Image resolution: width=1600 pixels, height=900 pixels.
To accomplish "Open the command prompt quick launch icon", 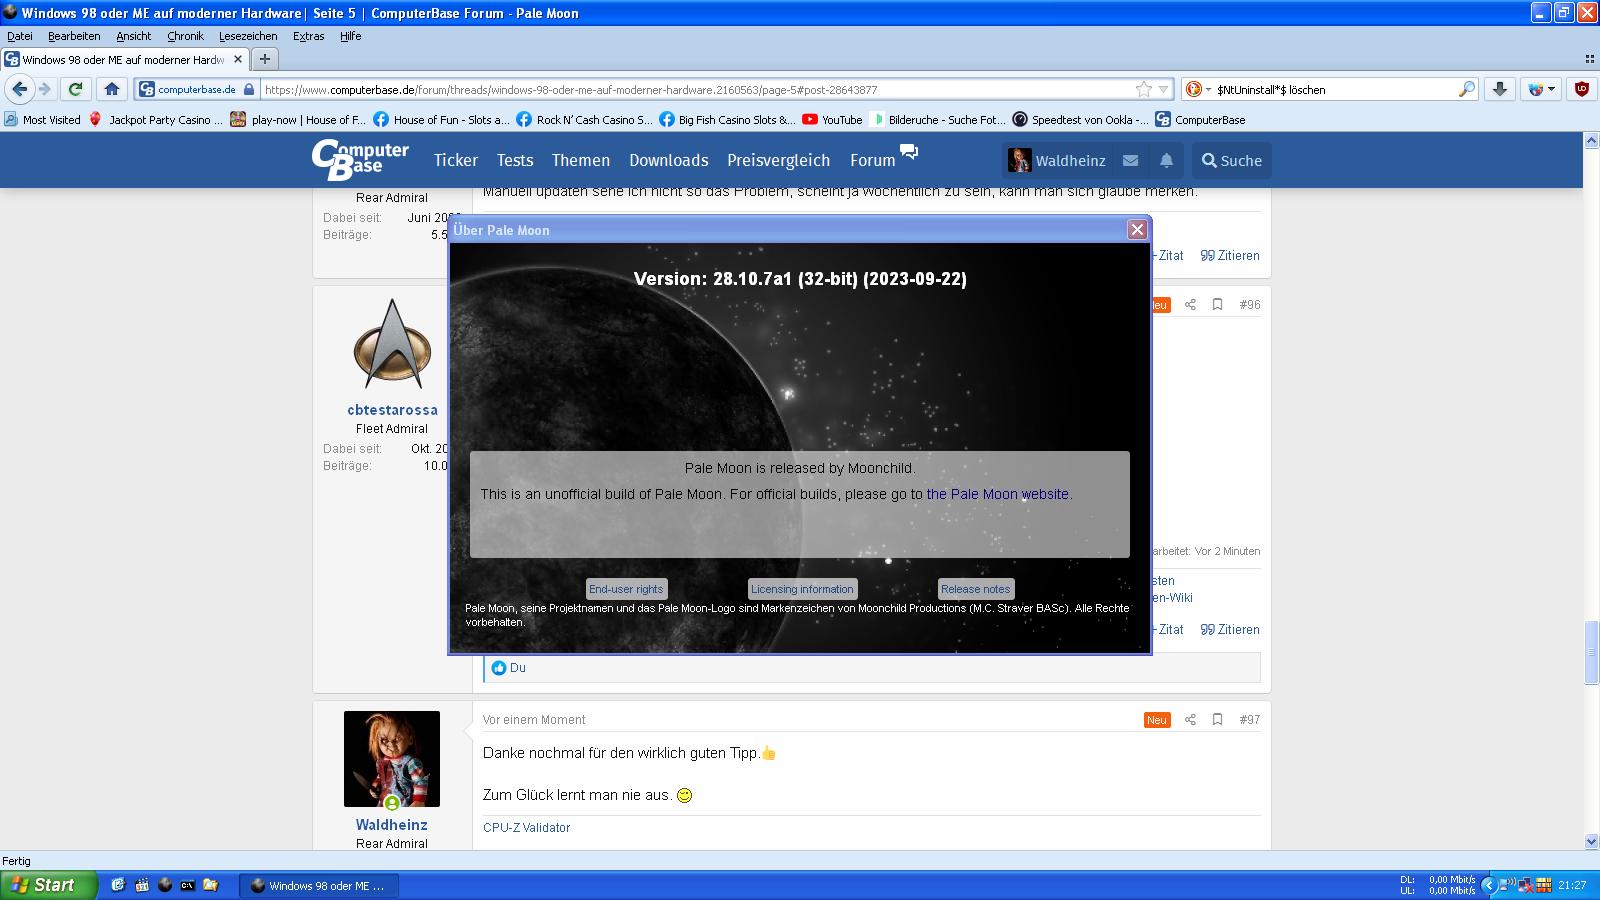I will (x=187, y=885).
